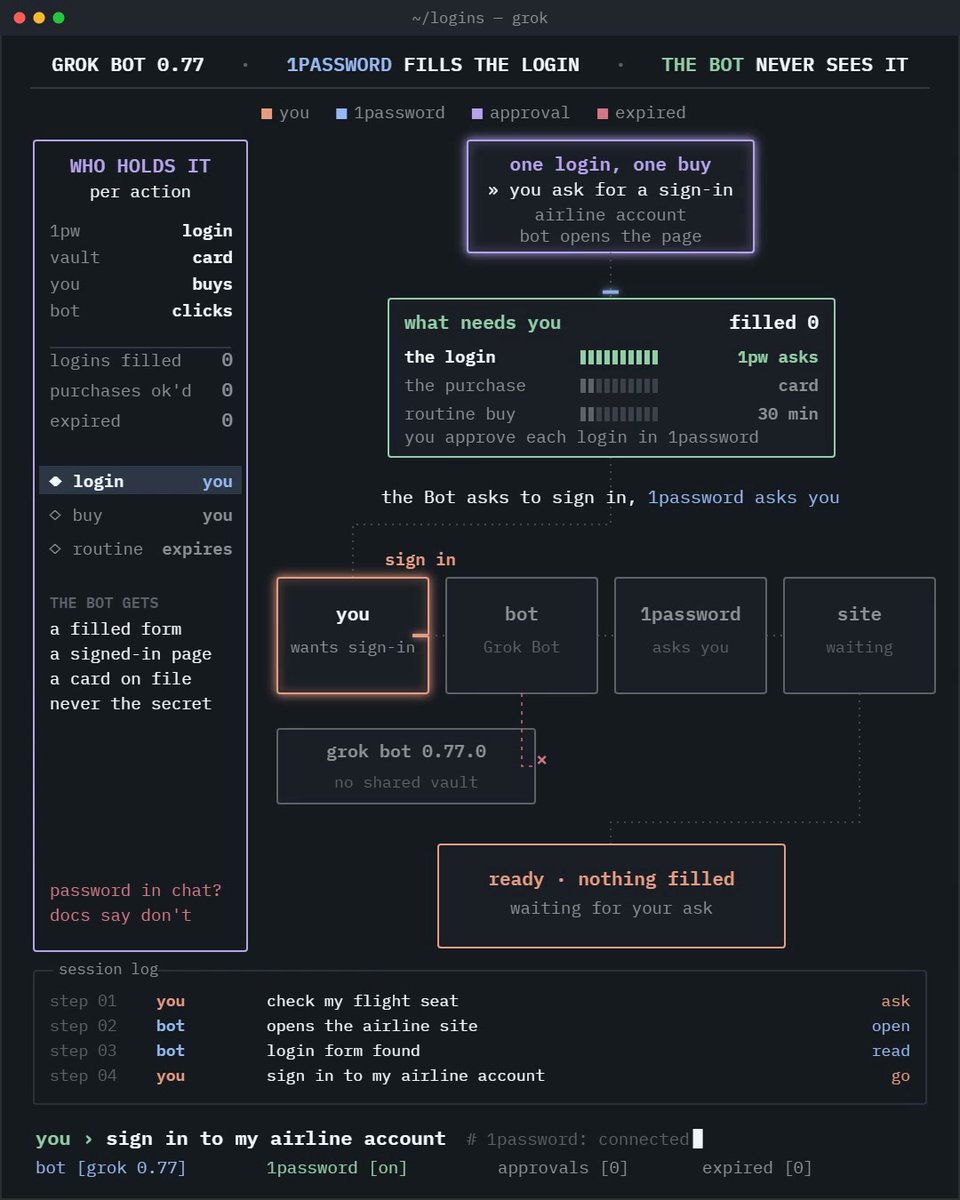Toggle the "1password [on]" status indicator
Screen dimensions: 960x1200
(337, 1168)
